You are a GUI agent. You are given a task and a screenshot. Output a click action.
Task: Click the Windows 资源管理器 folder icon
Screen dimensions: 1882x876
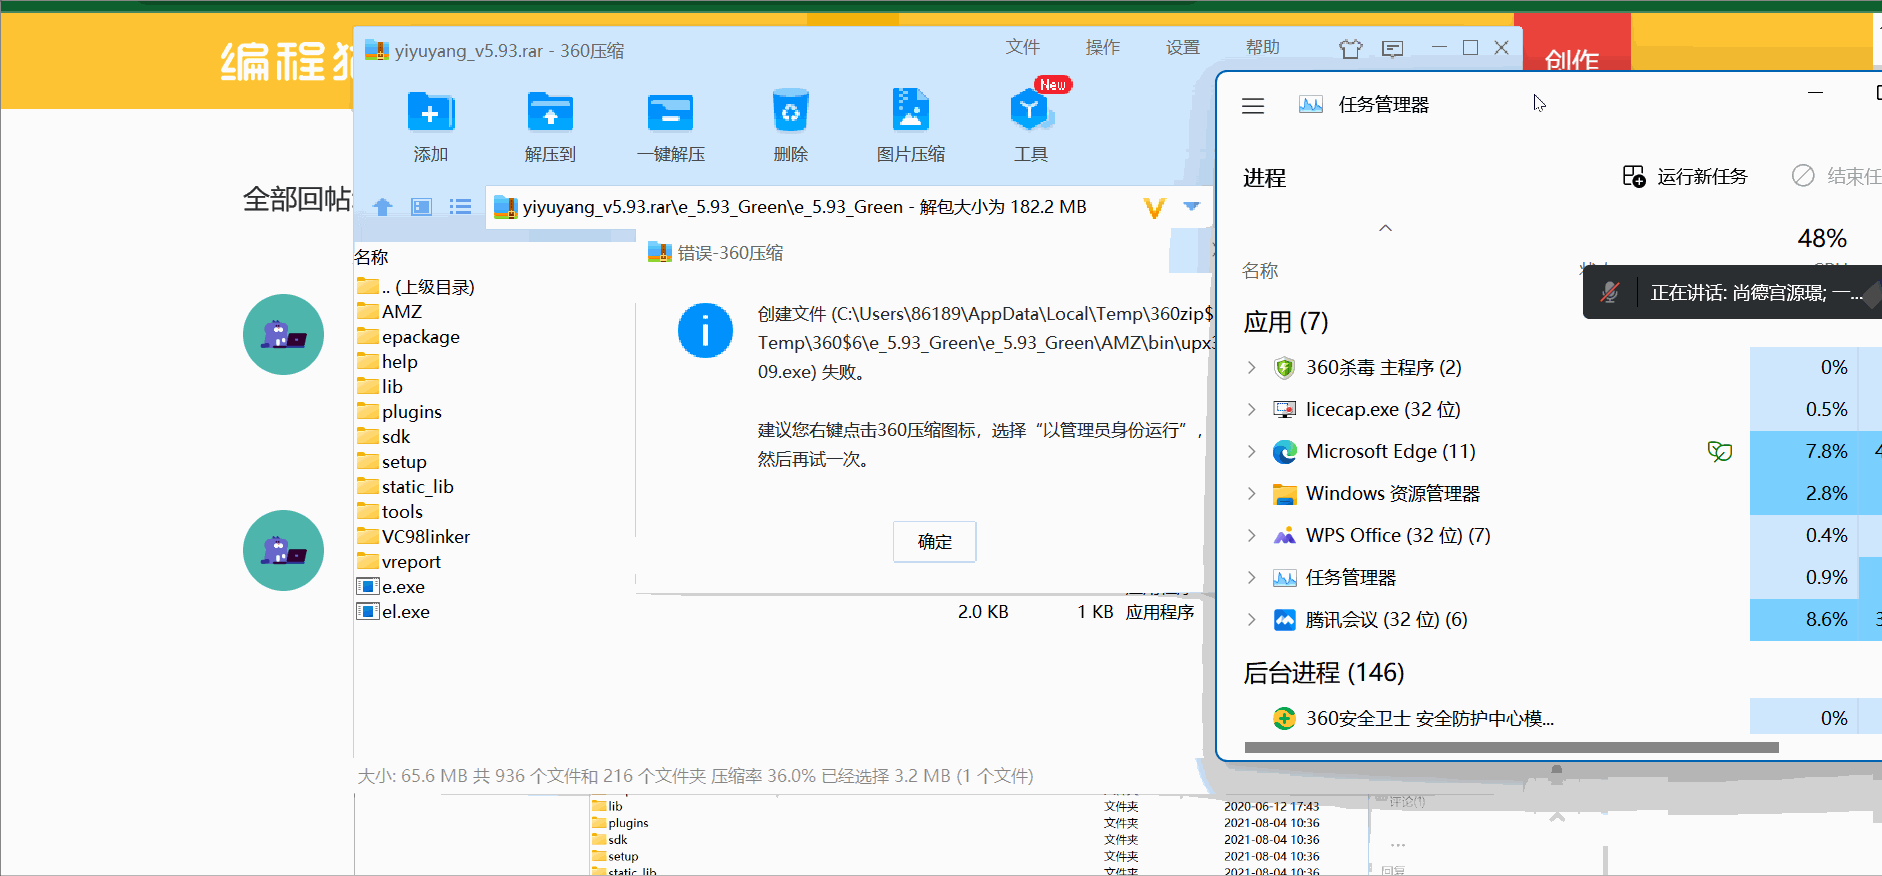[1284, 494]
